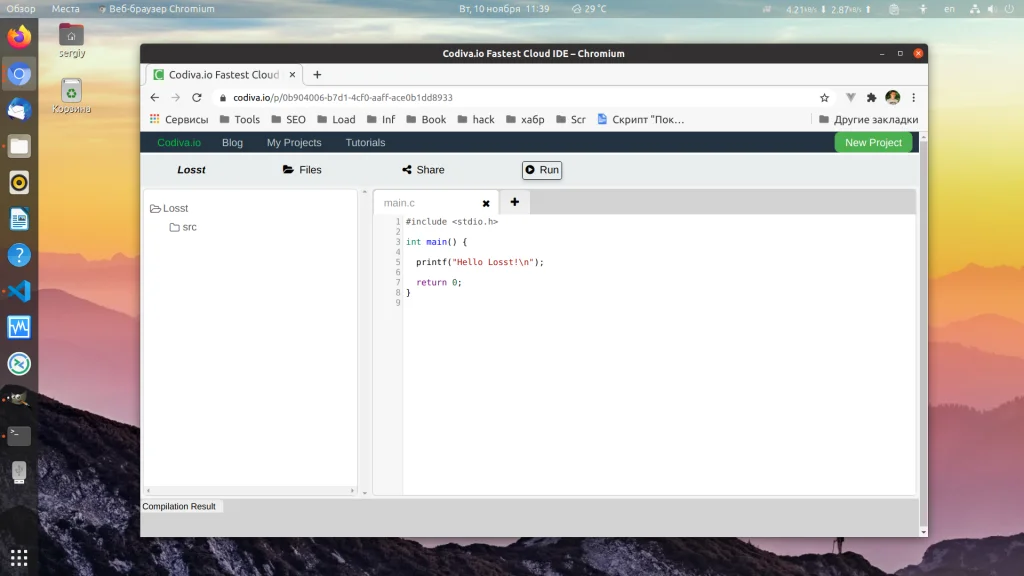Open the Files menu
The image size is (1024, 576).
click(x=302, y=170)
